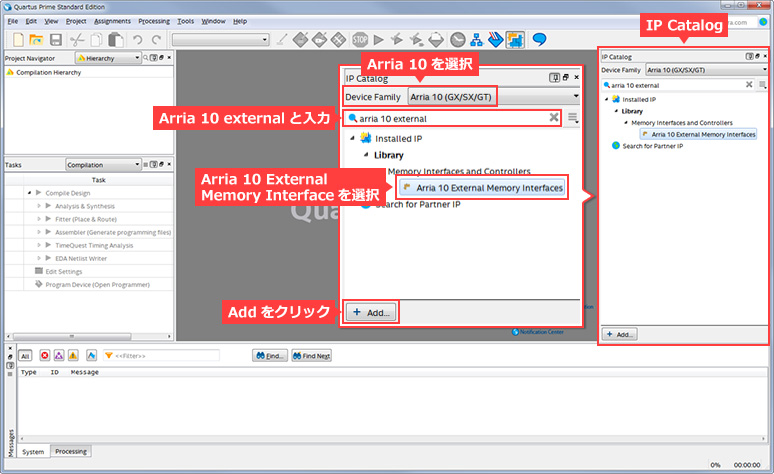This screenshot has height=474, width=774.
Task: Show critical warning messages filter icon
Action: (x=59, y=356)
